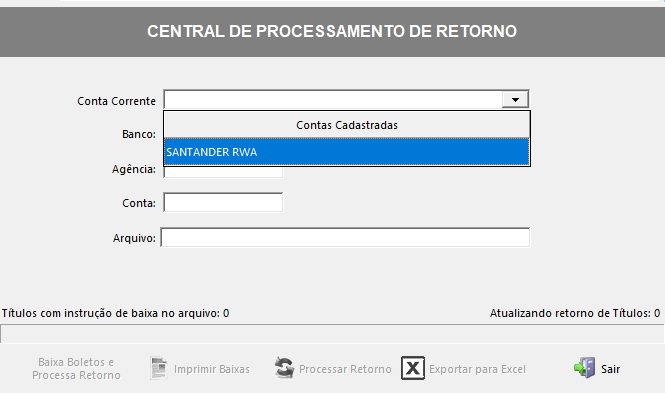Open the Conta Corrente dropdown arrow
The height and width of the screenshot is (393, 665).
coord(515,100)
